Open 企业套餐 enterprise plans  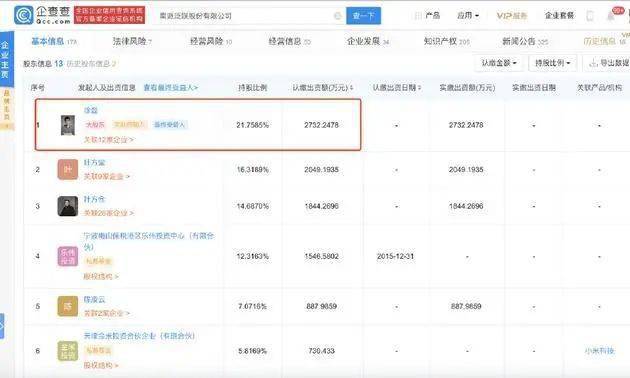(559, 16)
